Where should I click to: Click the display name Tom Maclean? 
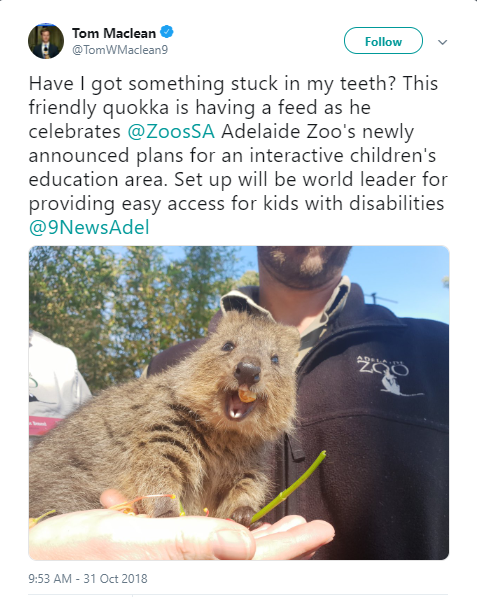click(x=114, y=33)
